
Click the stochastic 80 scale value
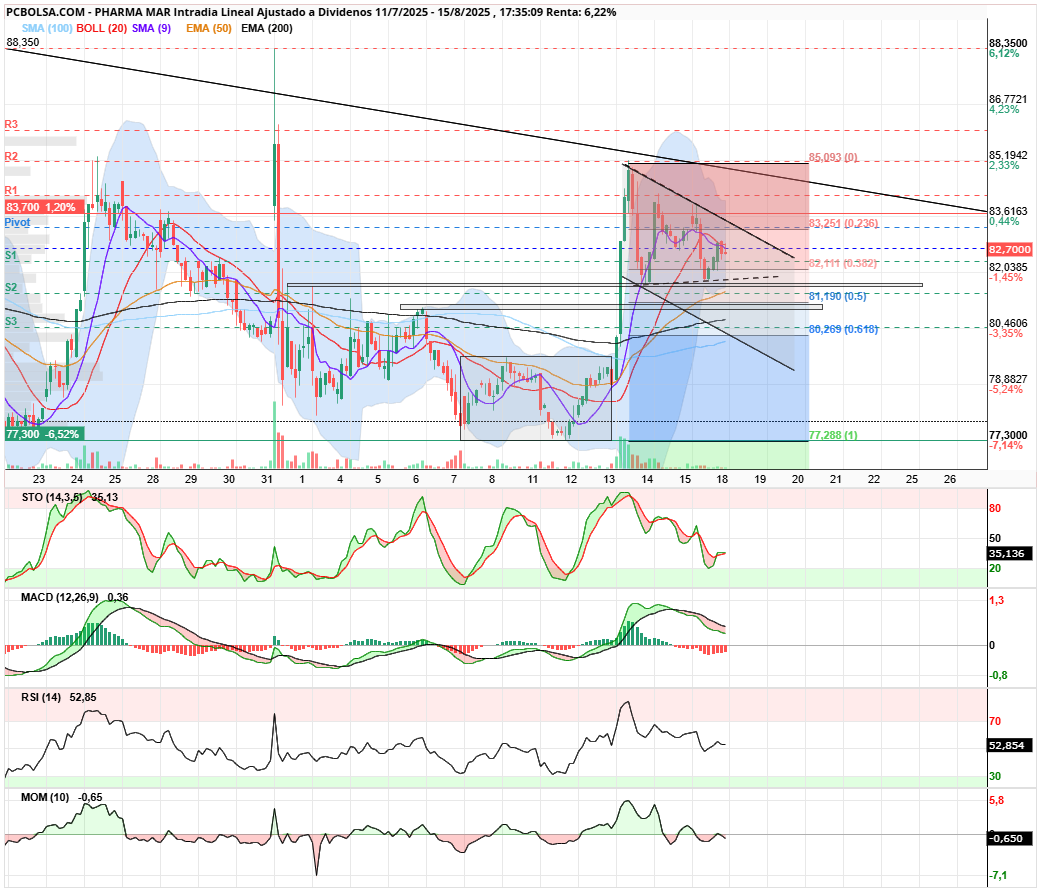tap(995, 508)
